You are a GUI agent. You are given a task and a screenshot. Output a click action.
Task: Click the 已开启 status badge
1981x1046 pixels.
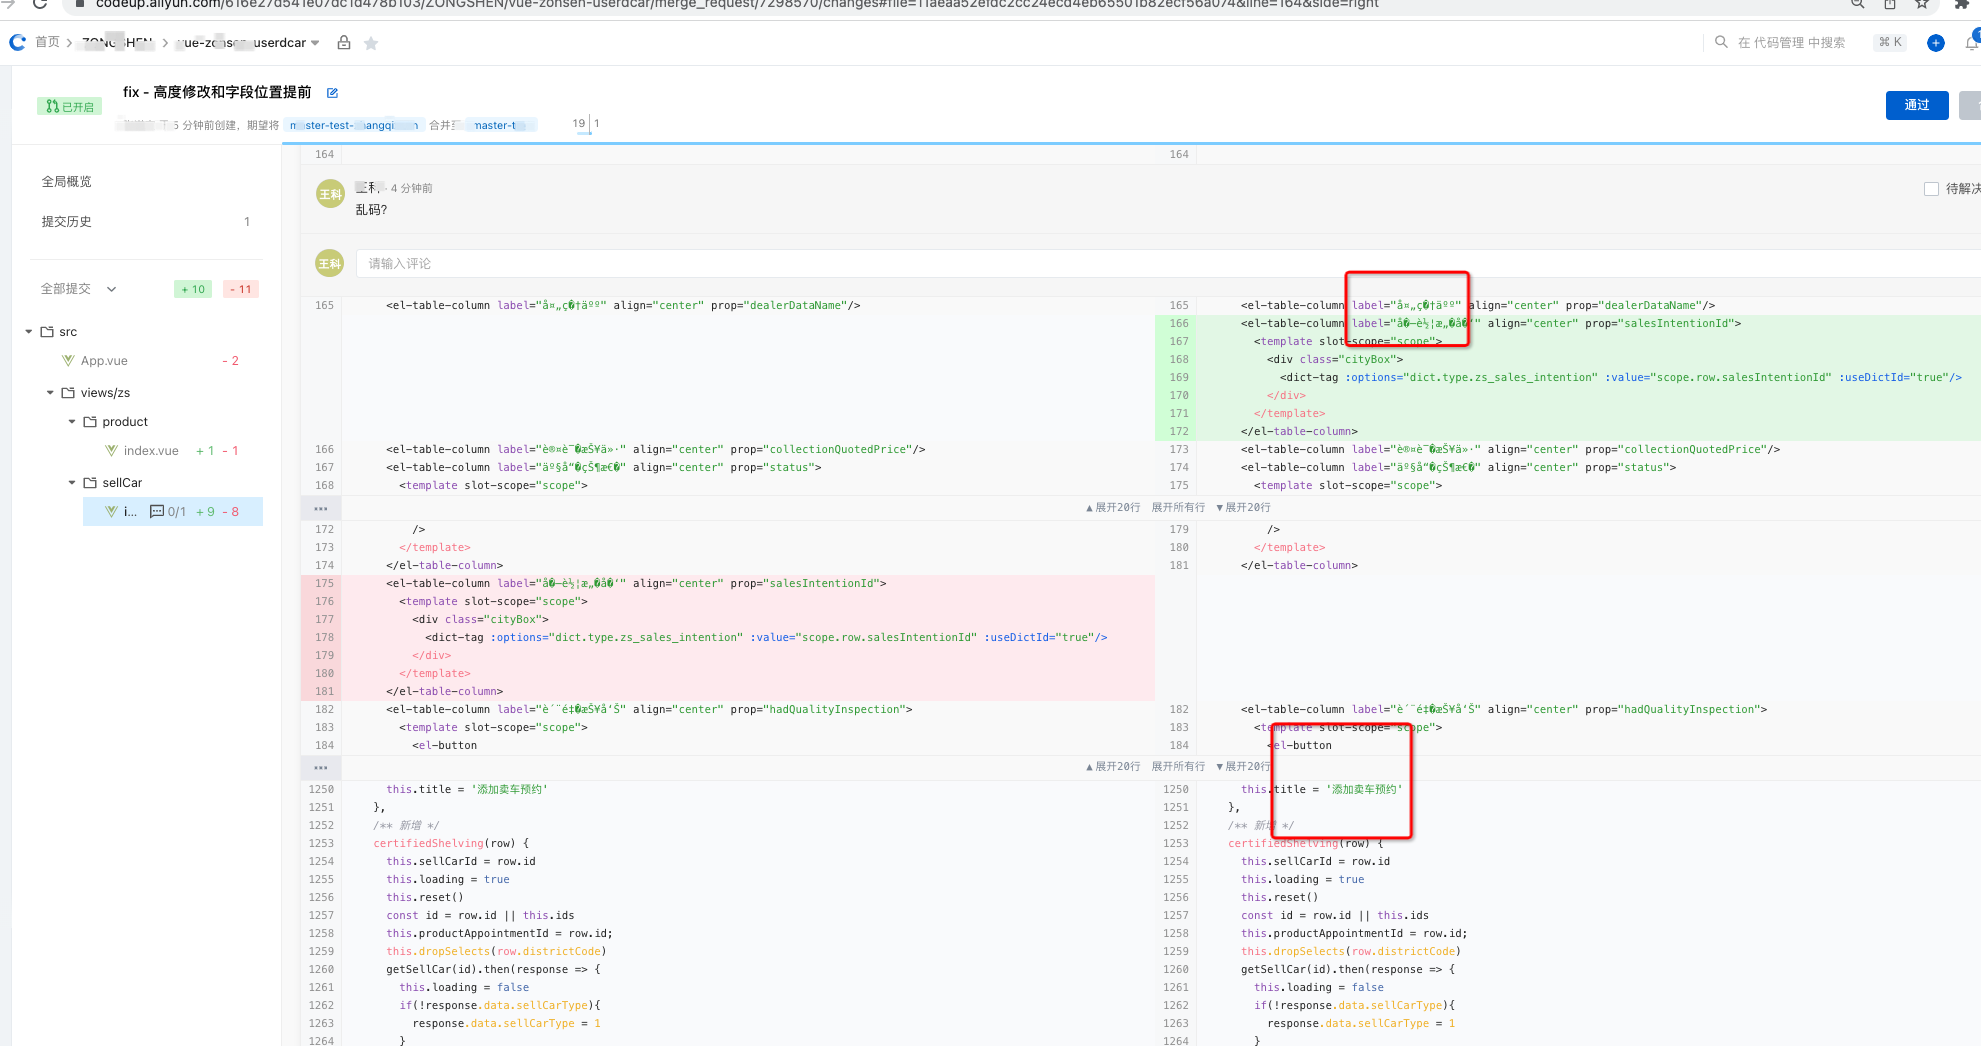[x=70, y=106]
